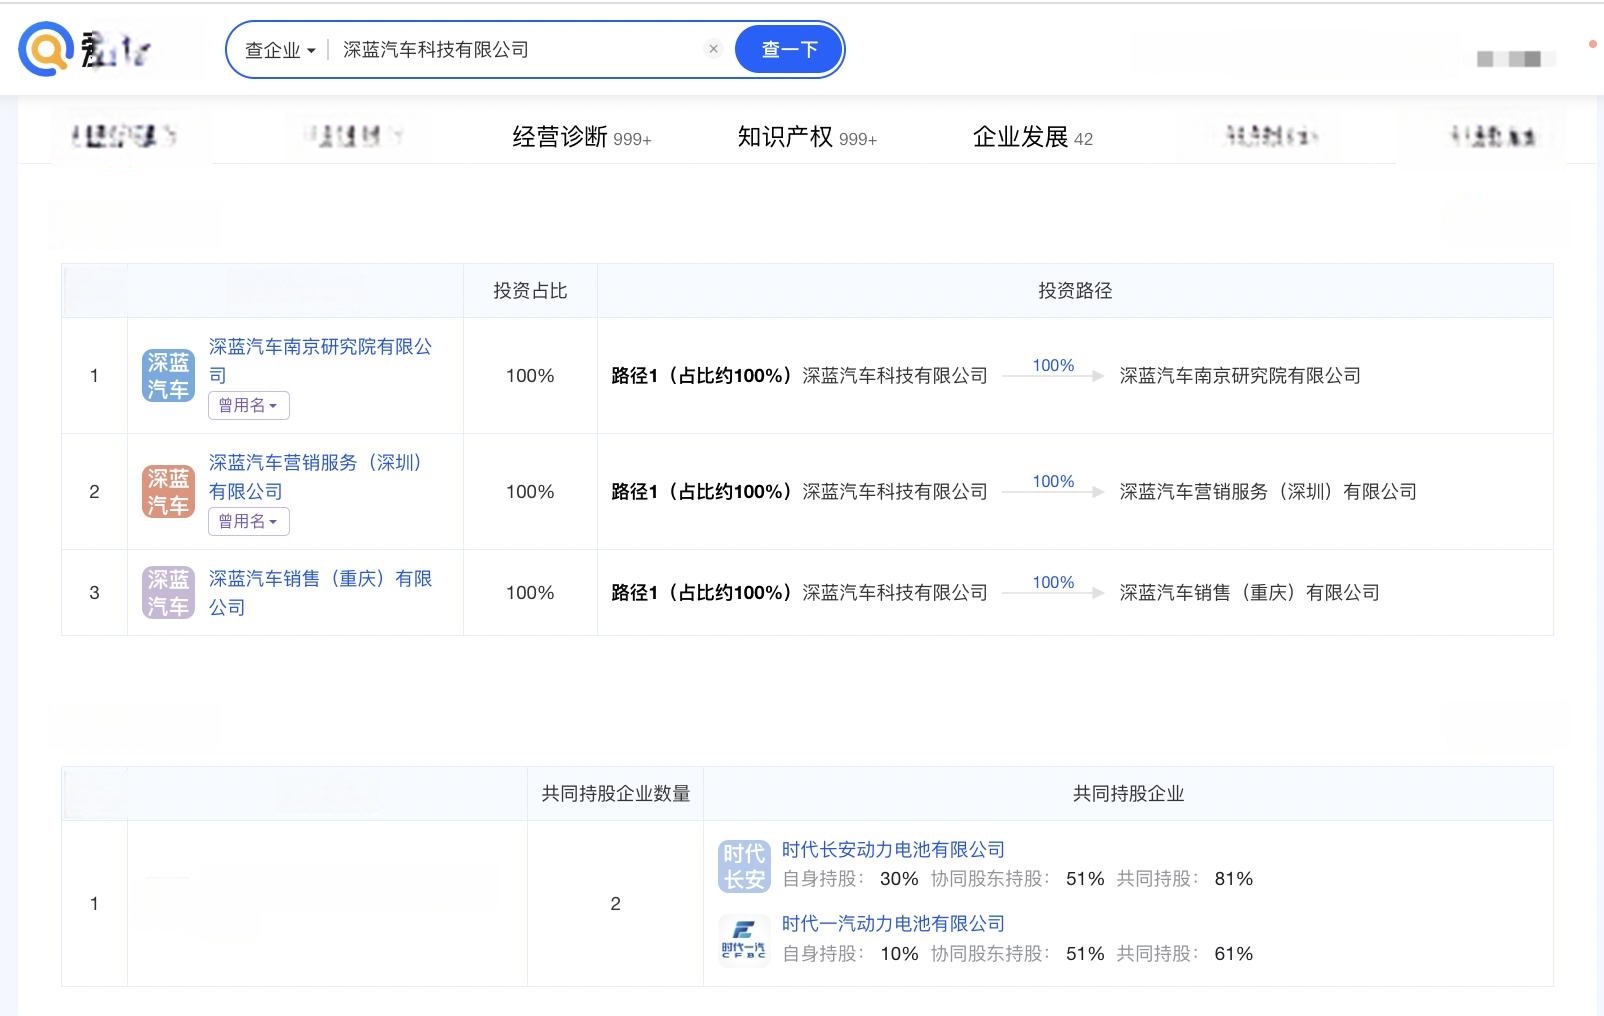Viewport: 1604px width, 1016px height.
Task: Click 共同持股企业 column header
Action: click(1128, 794)
